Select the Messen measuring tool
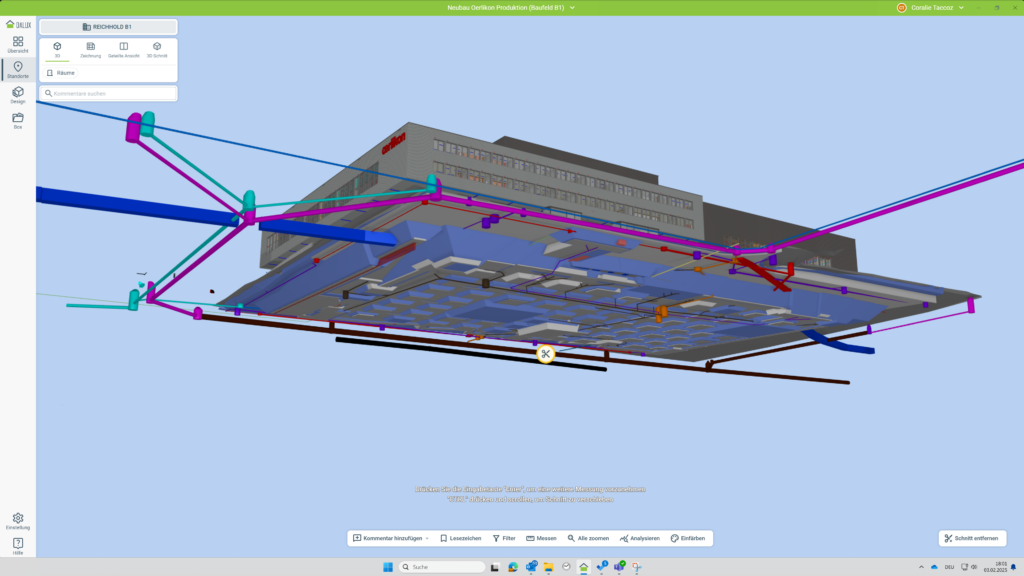This screenshot has height=576, width=1024. click(541, 538)
